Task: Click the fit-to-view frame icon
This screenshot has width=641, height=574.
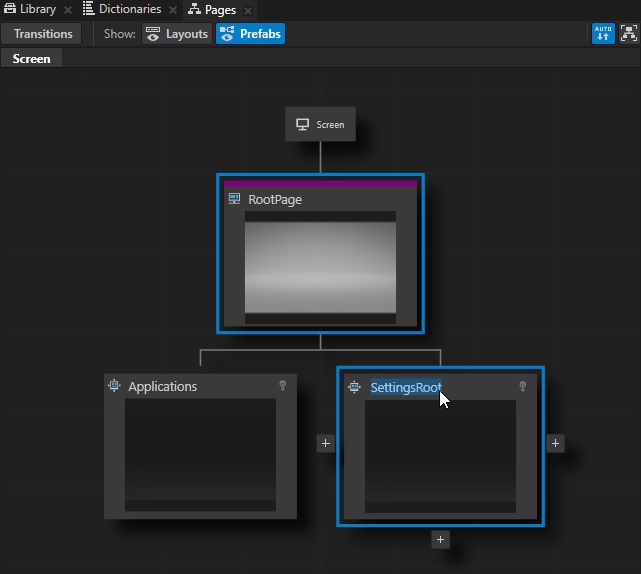Action: click(628, 34)
